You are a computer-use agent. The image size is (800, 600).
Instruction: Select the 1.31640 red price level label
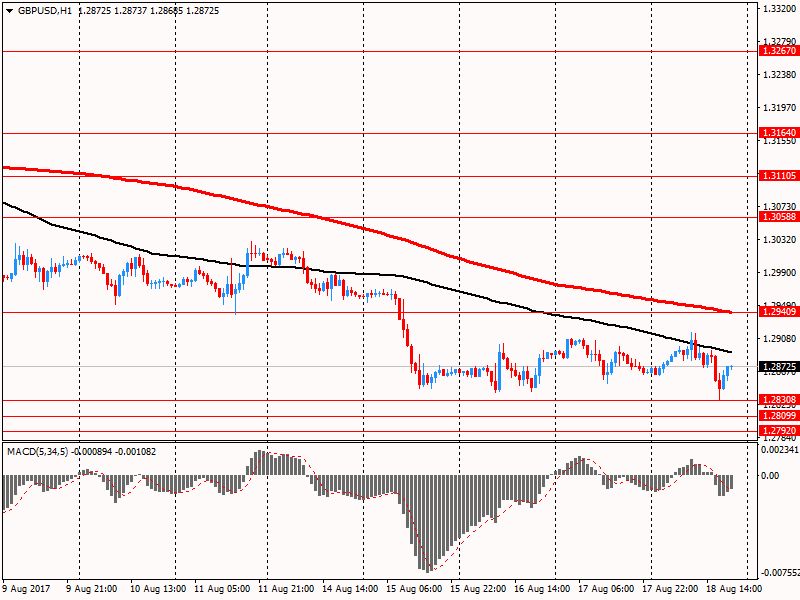click(x=779, y=133)
